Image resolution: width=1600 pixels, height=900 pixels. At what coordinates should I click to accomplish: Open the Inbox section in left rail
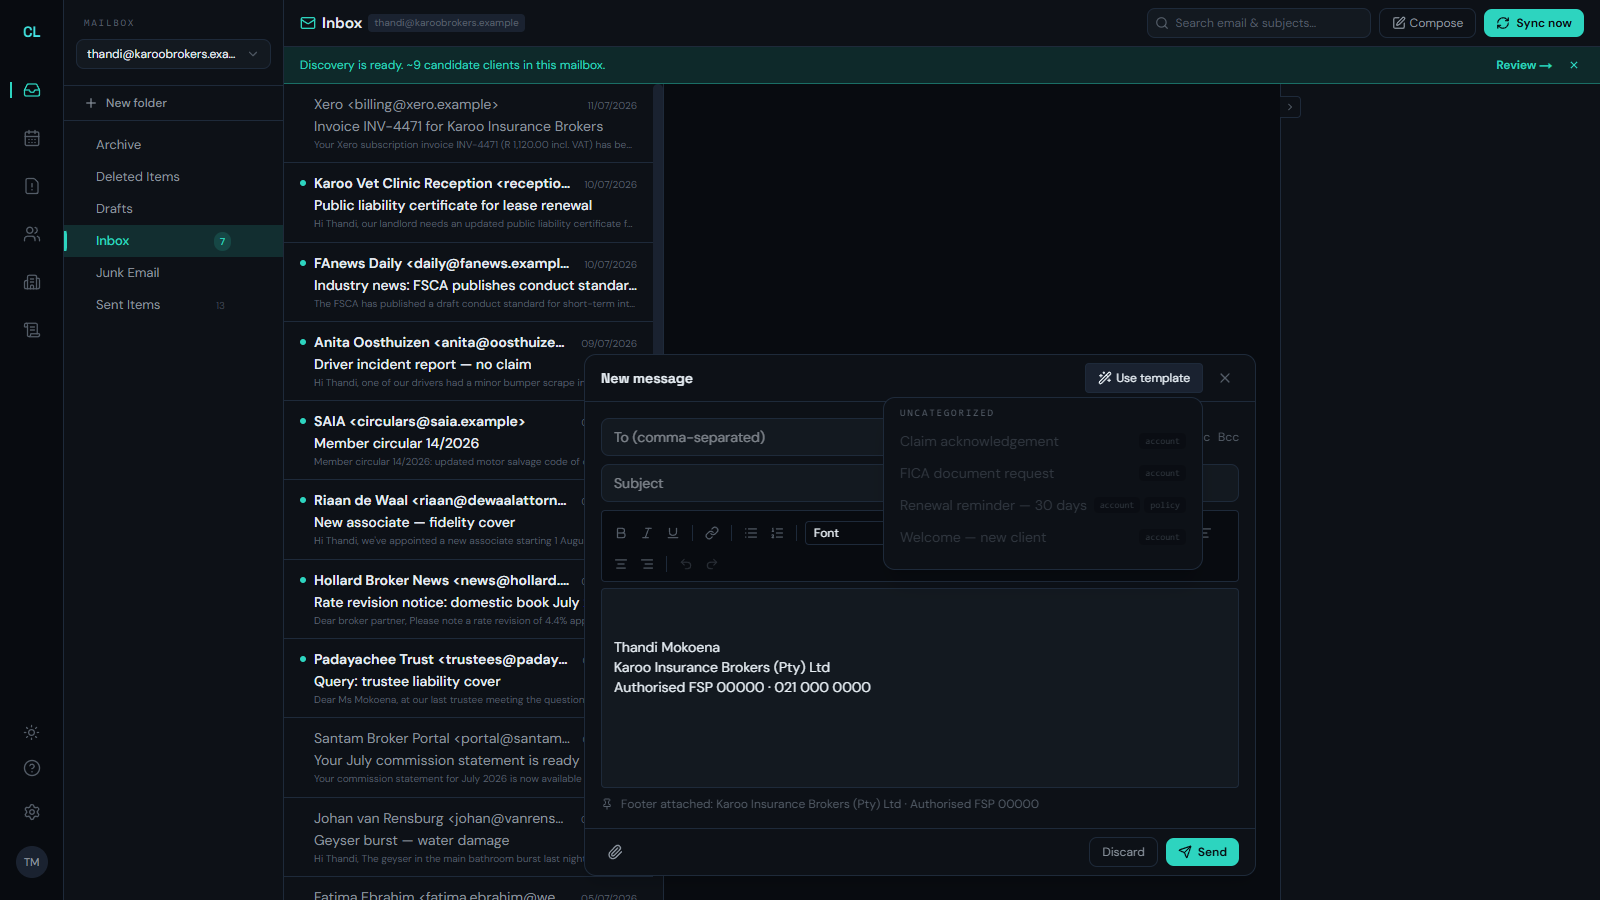[x=32, y=90]
